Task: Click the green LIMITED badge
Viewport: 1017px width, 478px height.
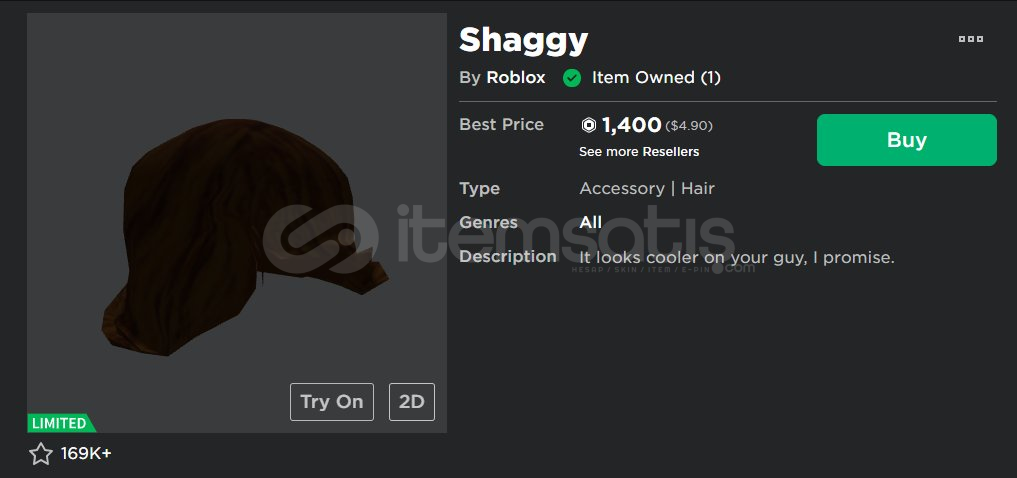Action: (x=61, y=424)
